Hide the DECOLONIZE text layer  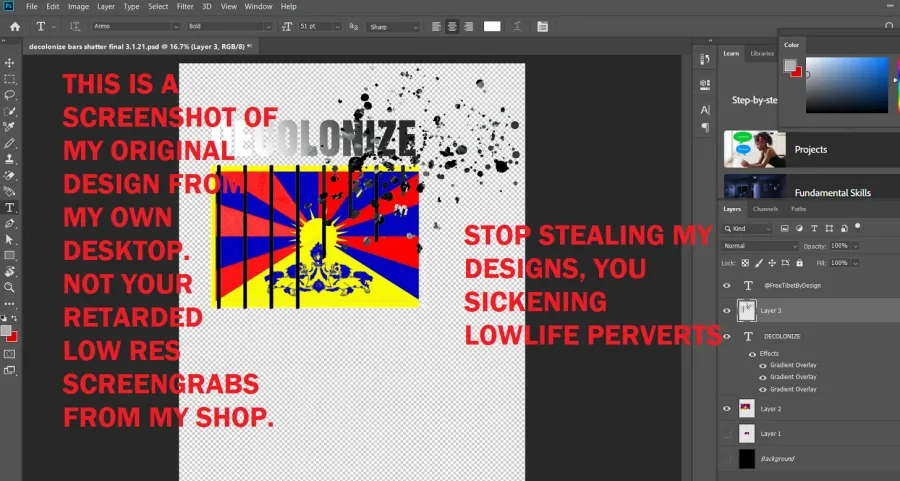coord(727,336)
